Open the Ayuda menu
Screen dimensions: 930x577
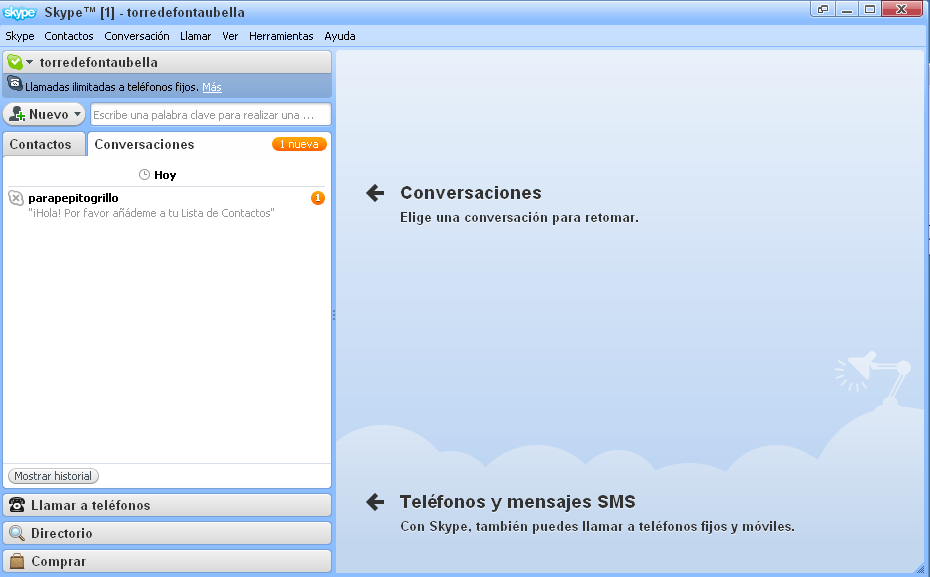tap(340, 36)
